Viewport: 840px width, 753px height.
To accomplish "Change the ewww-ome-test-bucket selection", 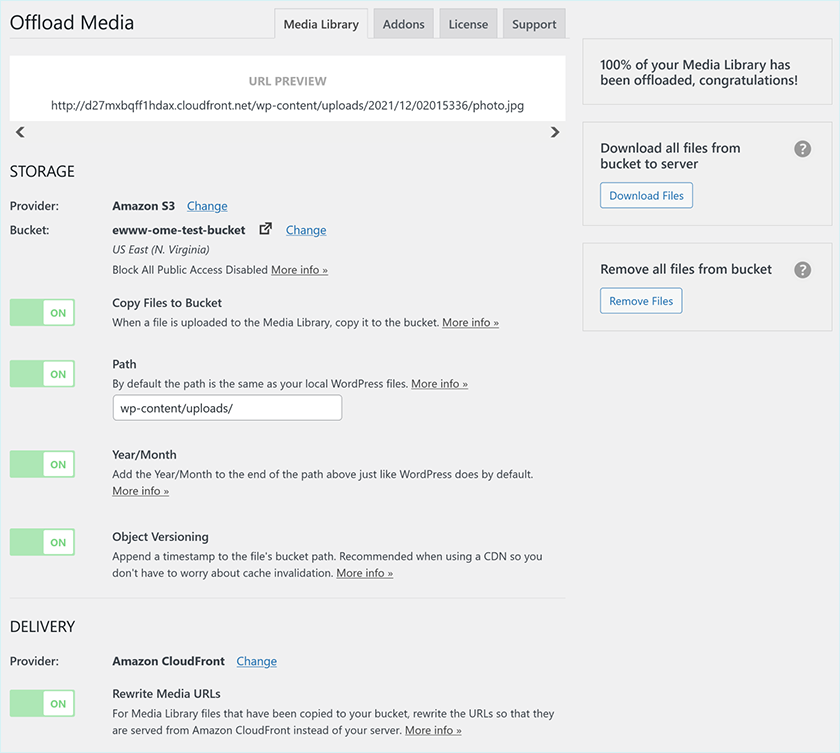I will click(x=306, y=229).
